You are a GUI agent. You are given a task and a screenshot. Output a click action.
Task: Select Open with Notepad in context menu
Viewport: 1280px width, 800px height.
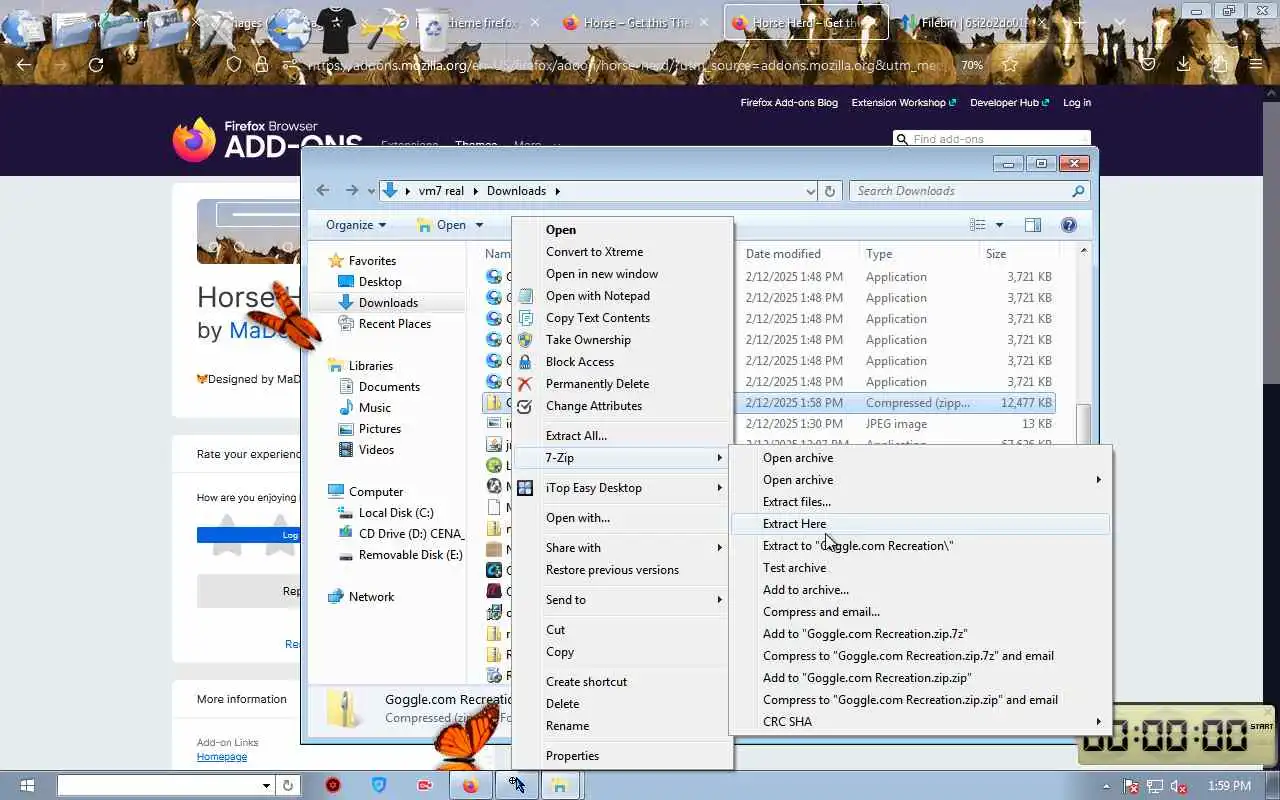point(597,296)
